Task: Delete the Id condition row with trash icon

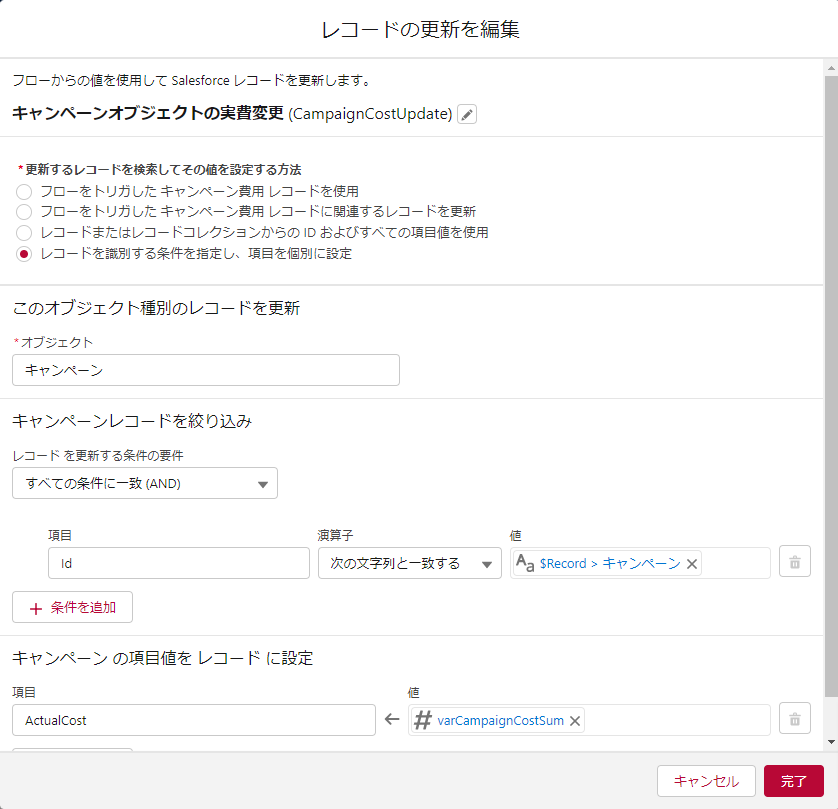Action: point(795,562)
